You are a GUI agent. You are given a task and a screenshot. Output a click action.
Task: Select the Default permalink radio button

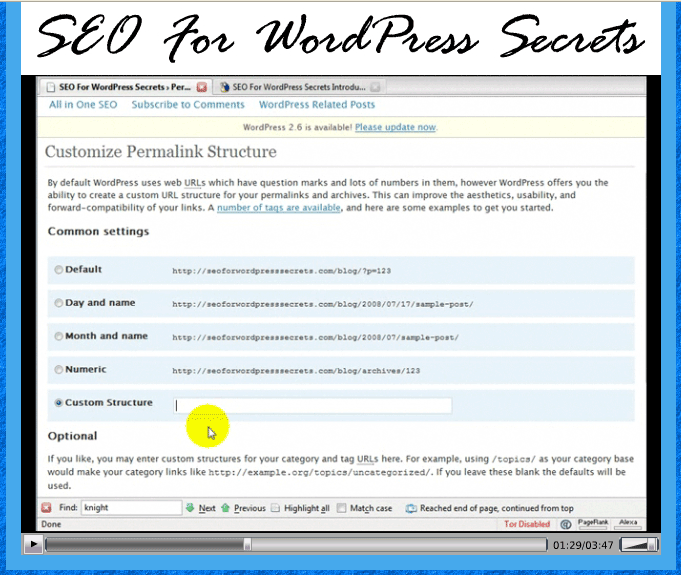coord(59,270)
